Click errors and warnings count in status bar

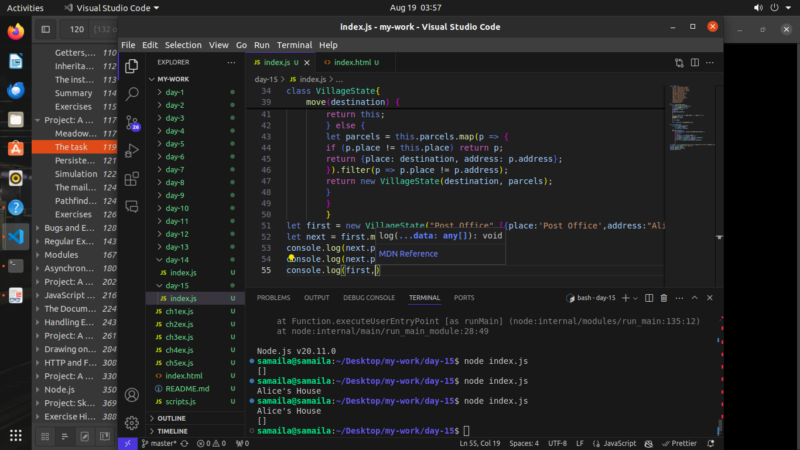[x=211, y=443]
